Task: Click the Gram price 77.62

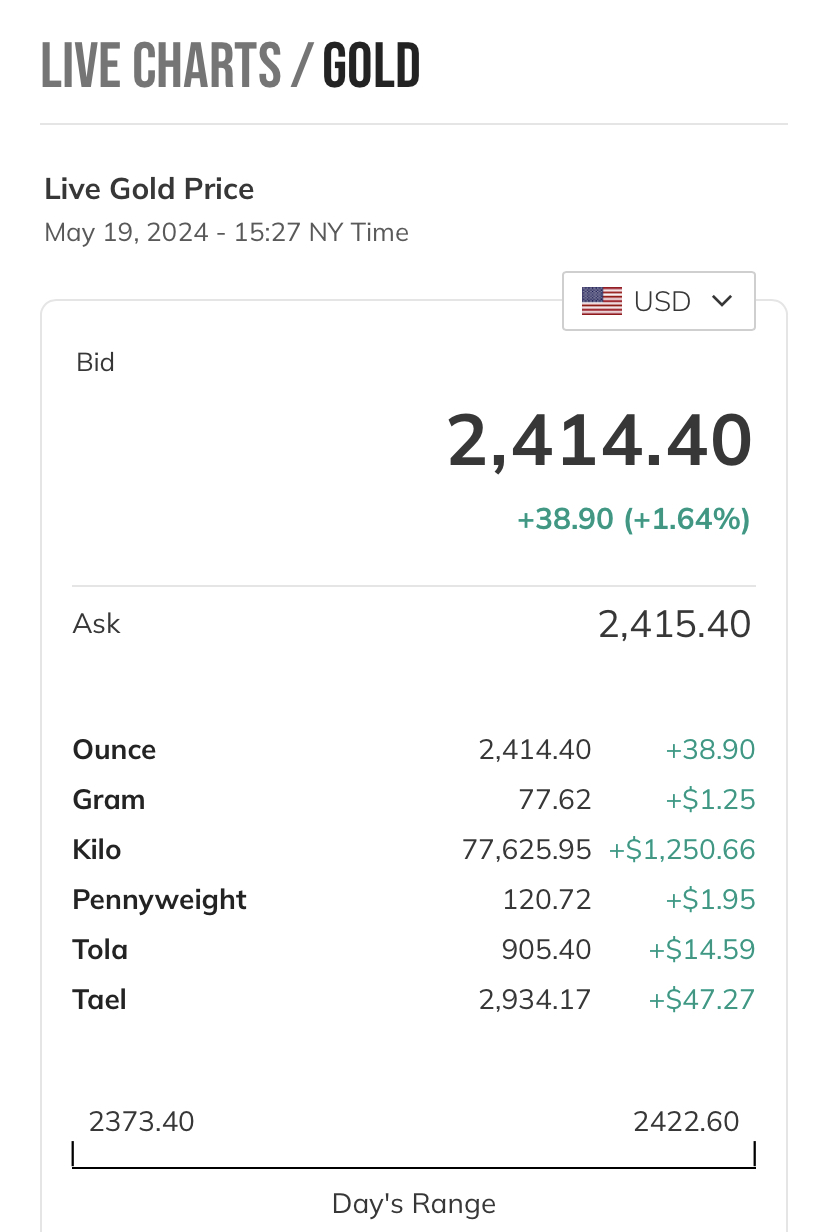Action: pos(555,800)
